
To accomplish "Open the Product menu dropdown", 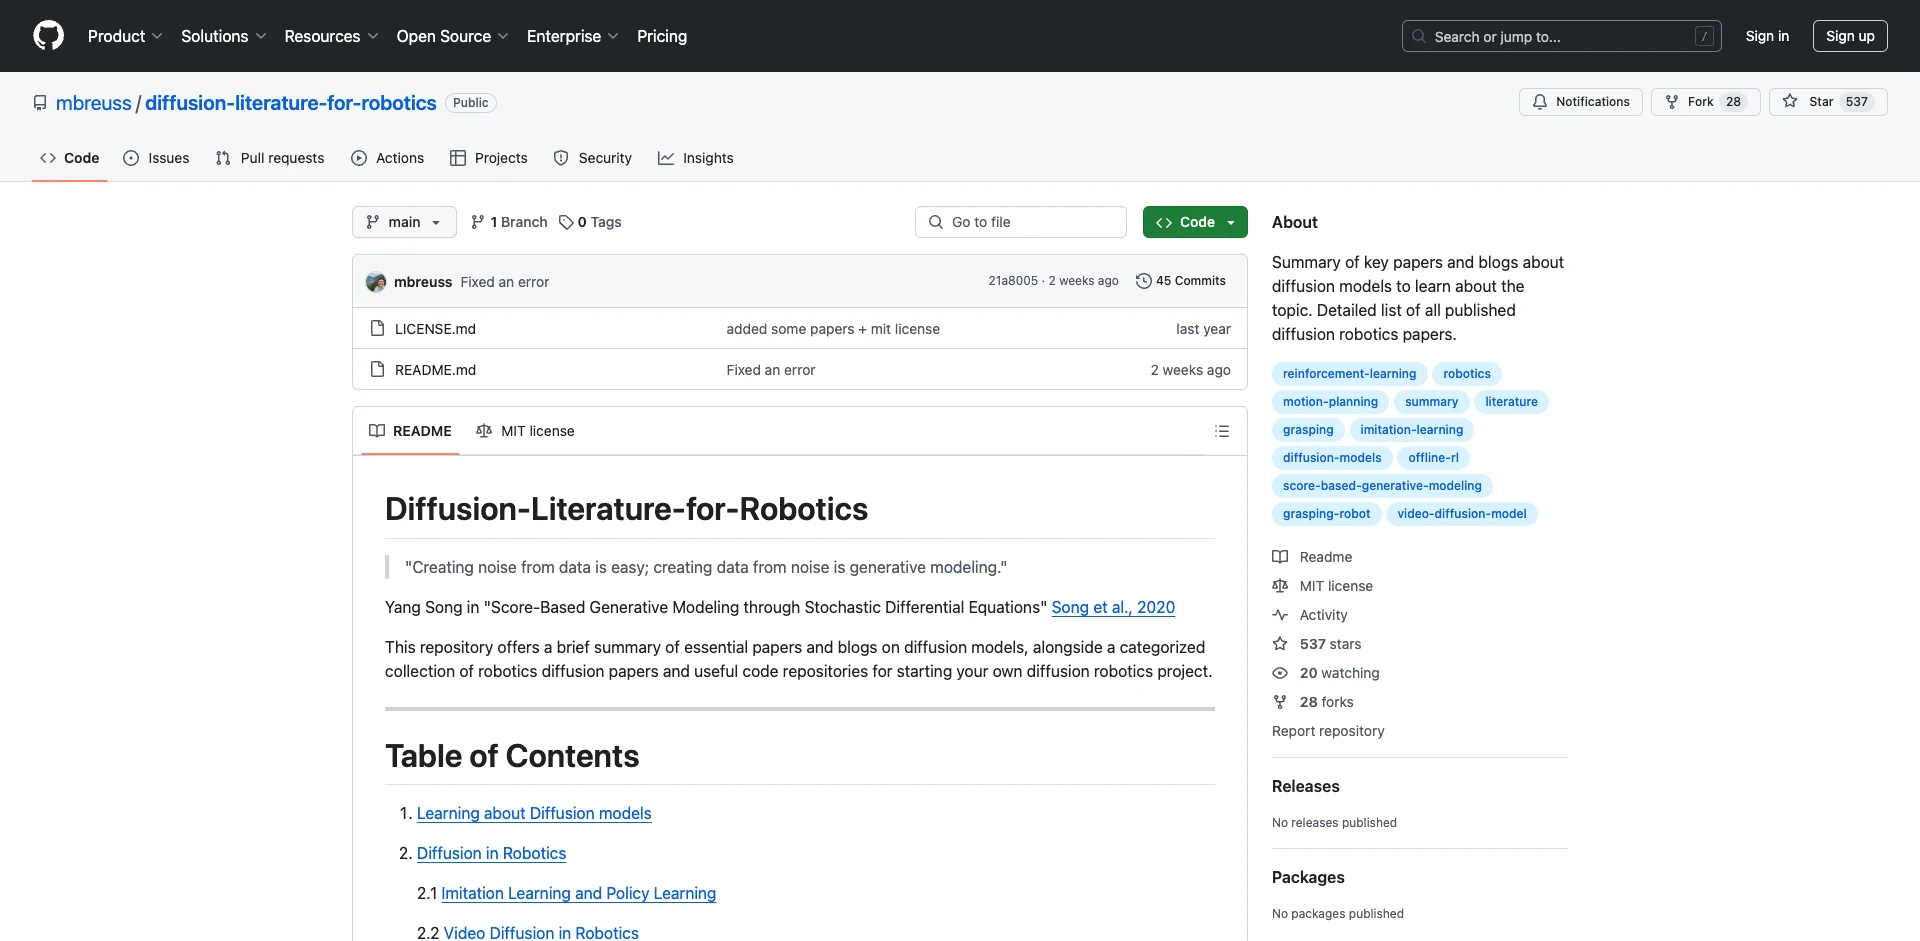I will tap(124, 36).
